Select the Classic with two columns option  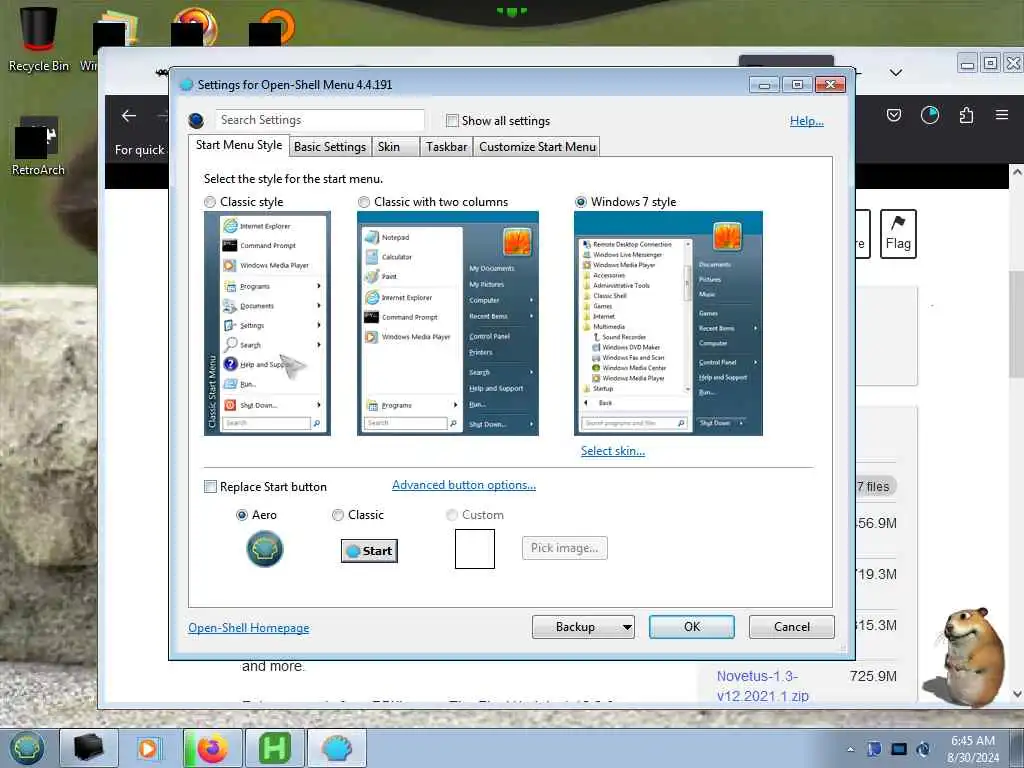click(364, 202)
